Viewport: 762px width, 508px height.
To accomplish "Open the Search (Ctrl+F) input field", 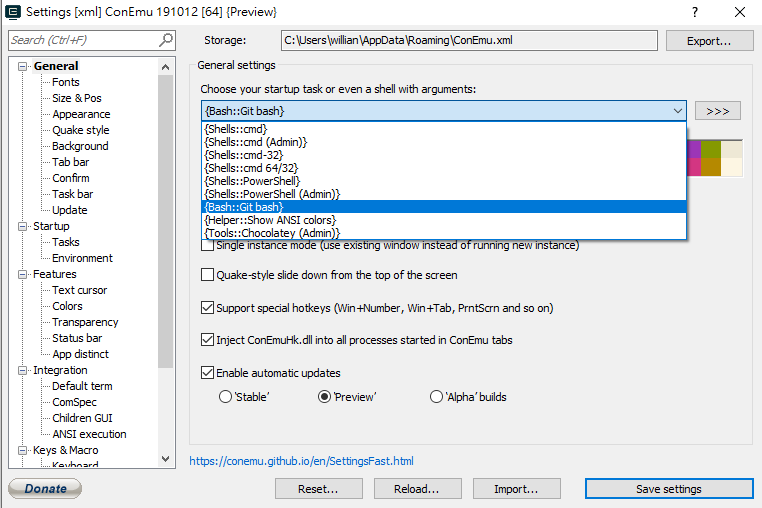I will (x=92, y=40).
